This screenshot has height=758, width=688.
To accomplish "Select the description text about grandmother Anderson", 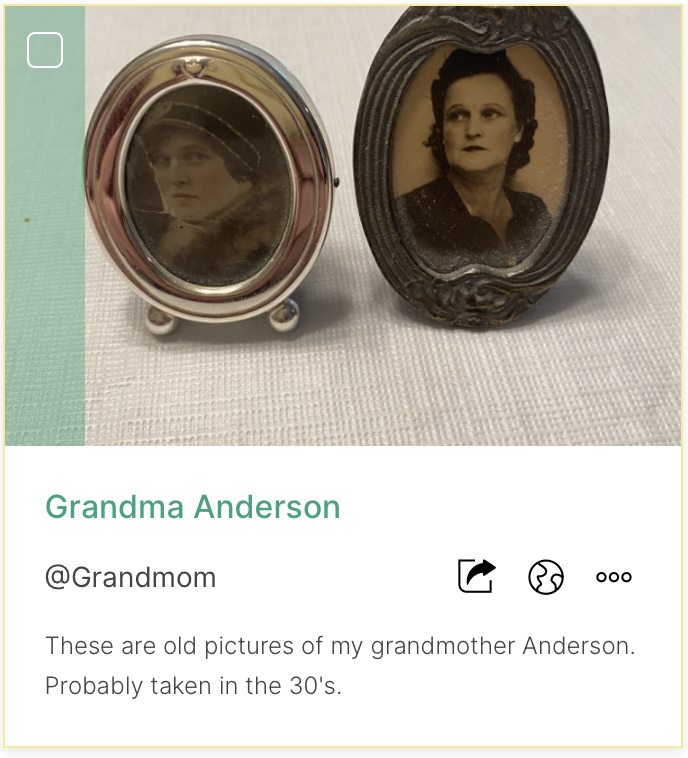I will point(340,666).
